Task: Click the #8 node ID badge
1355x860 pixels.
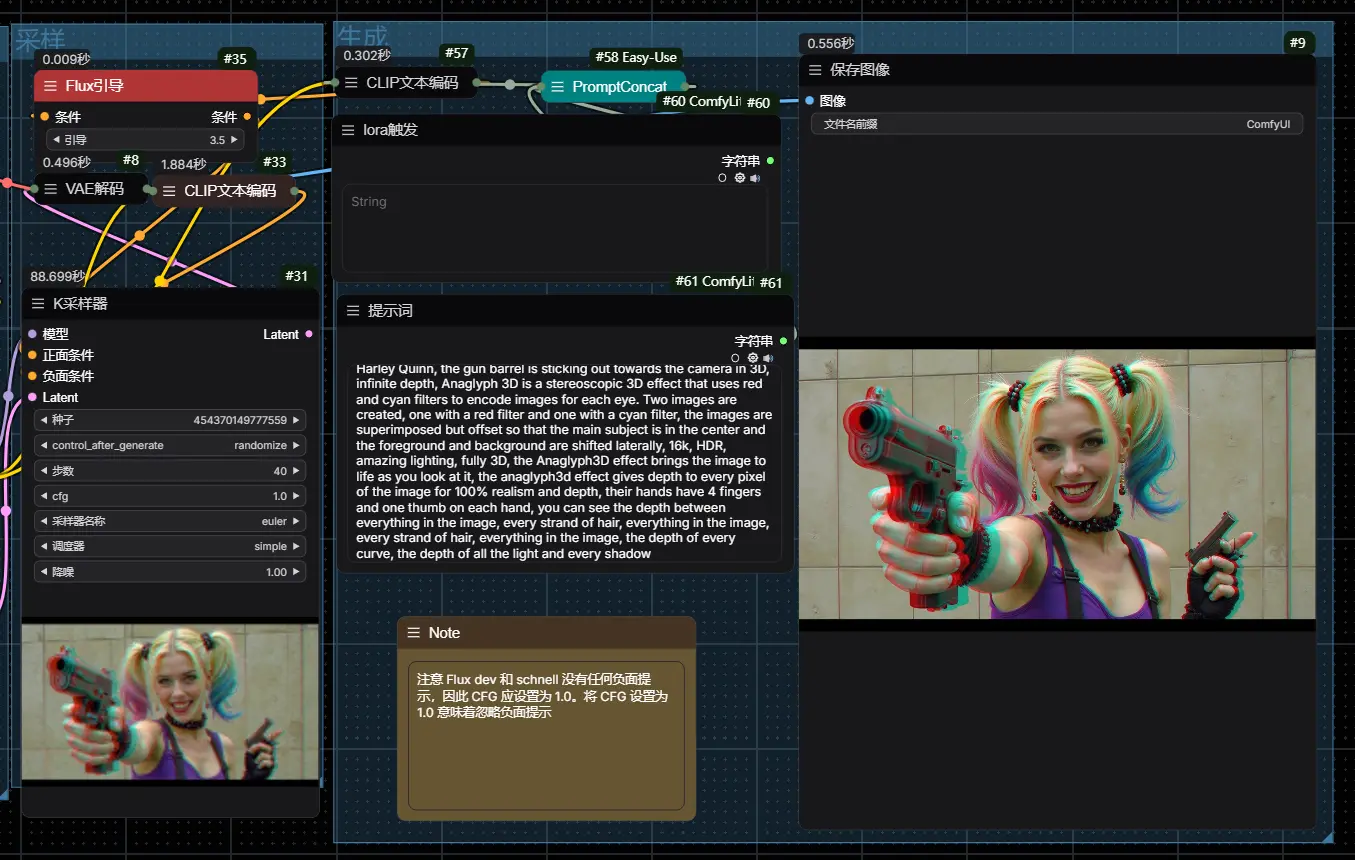Action: (131, 160)
